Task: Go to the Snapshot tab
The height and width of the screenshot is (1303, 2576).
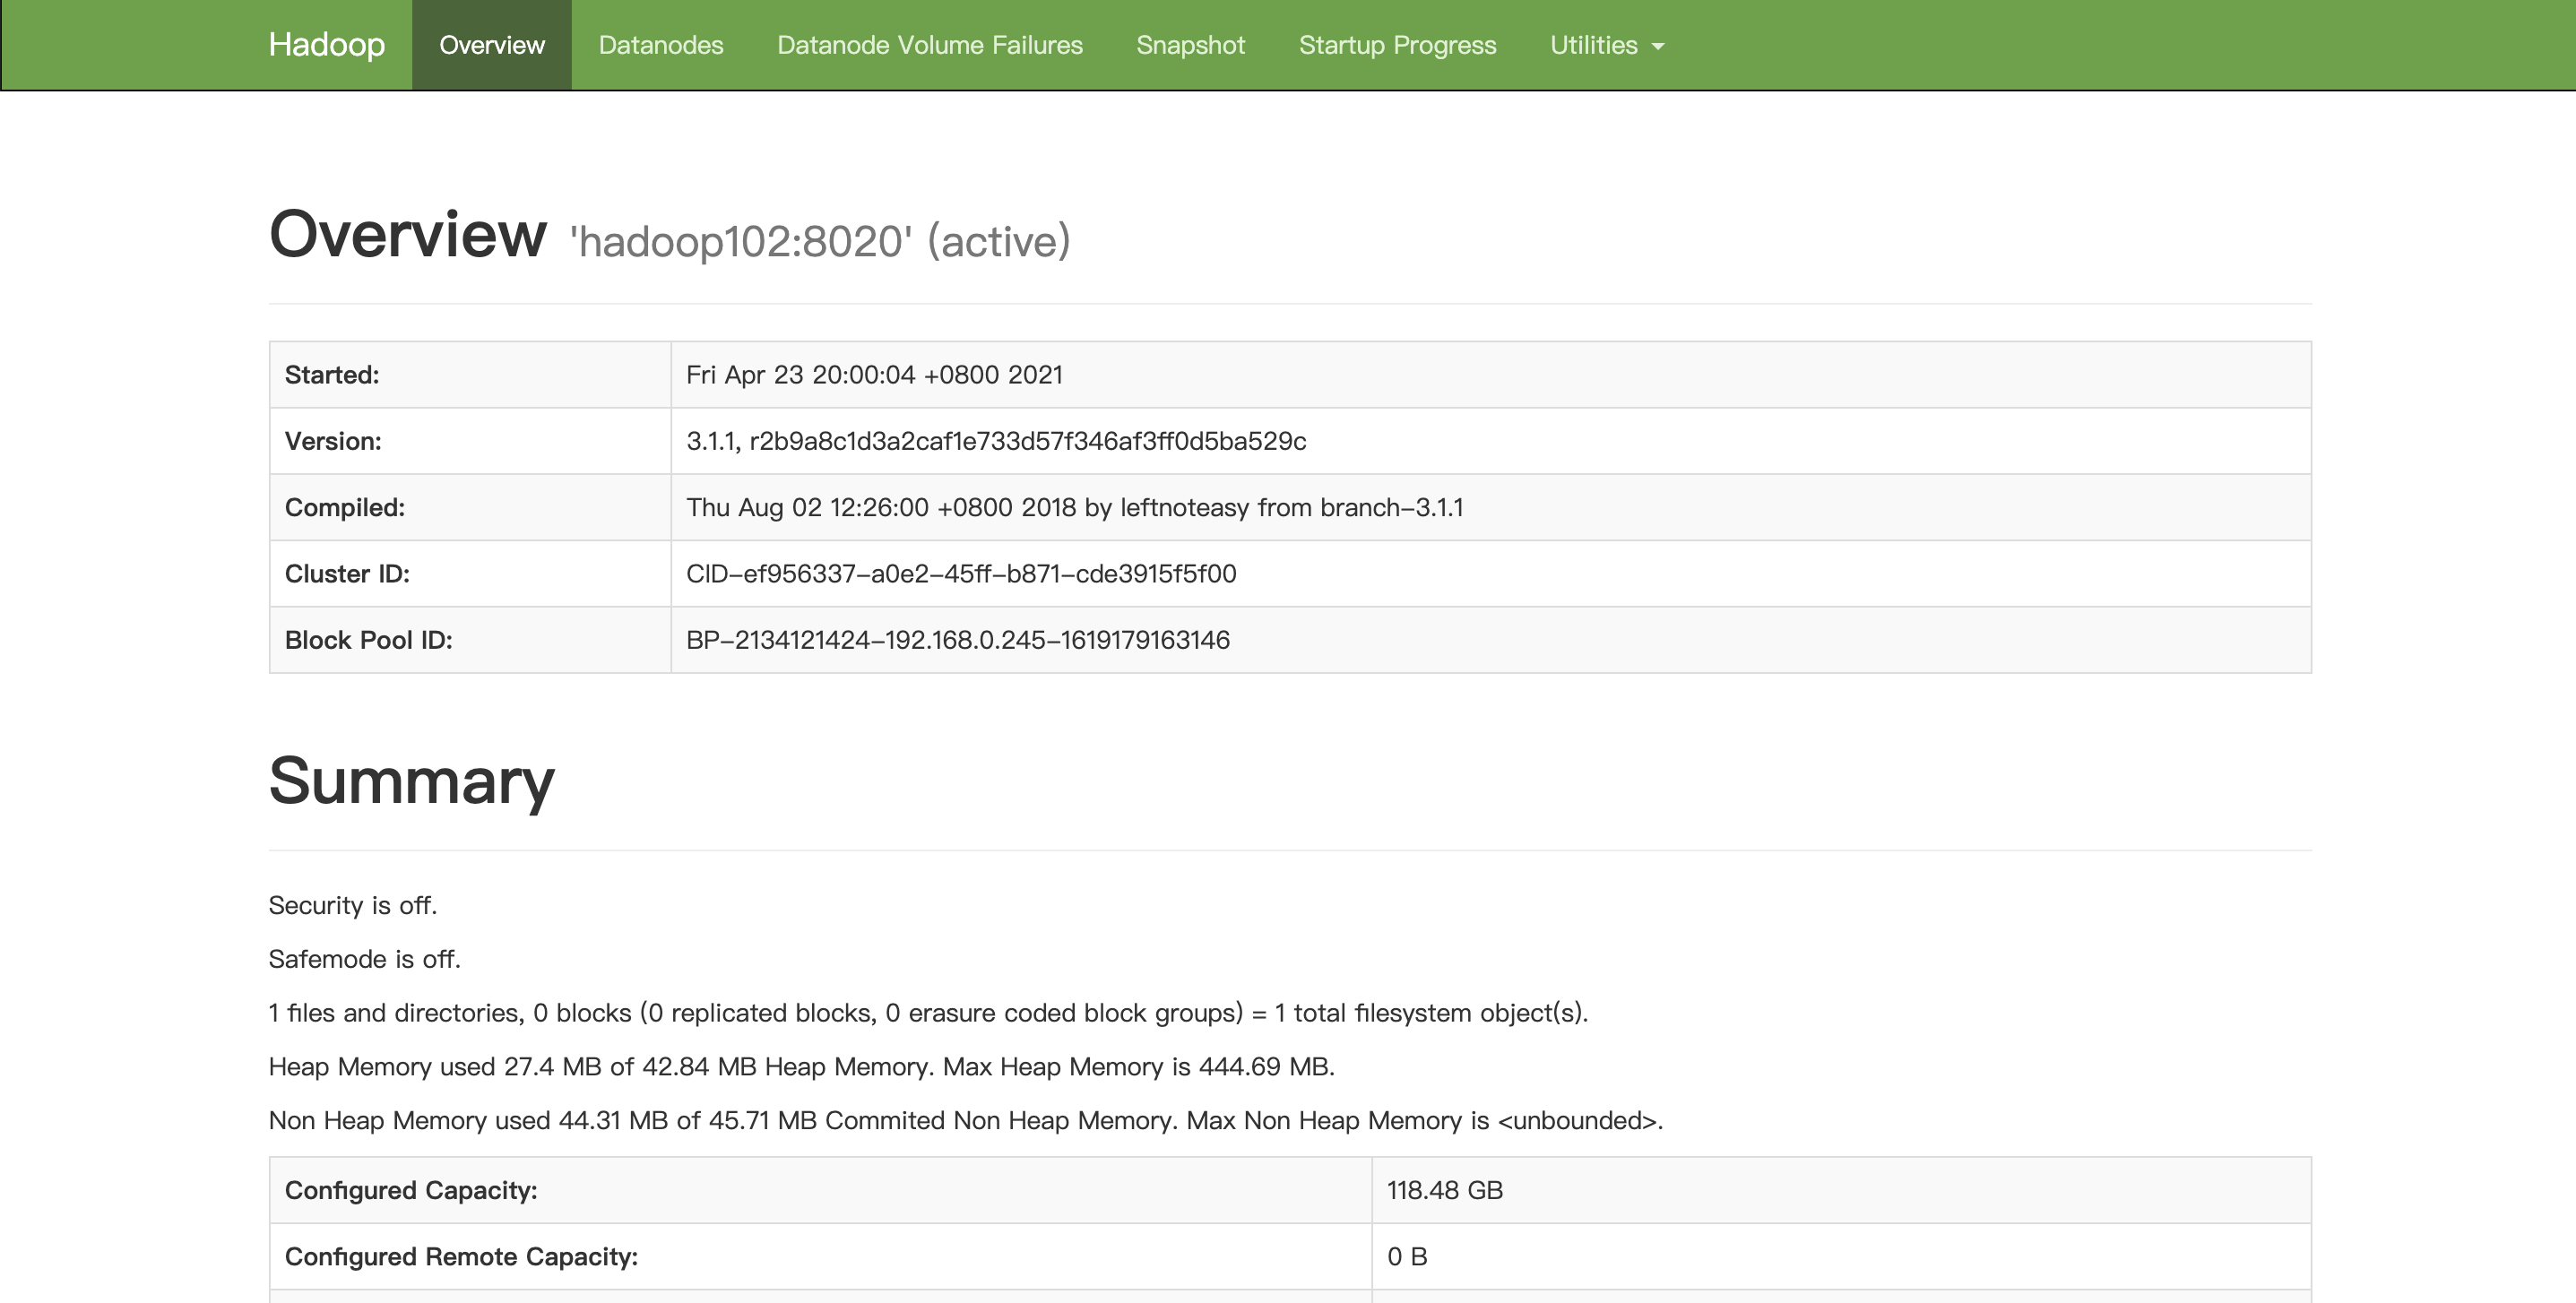Action: click(x=1190, y=45)
